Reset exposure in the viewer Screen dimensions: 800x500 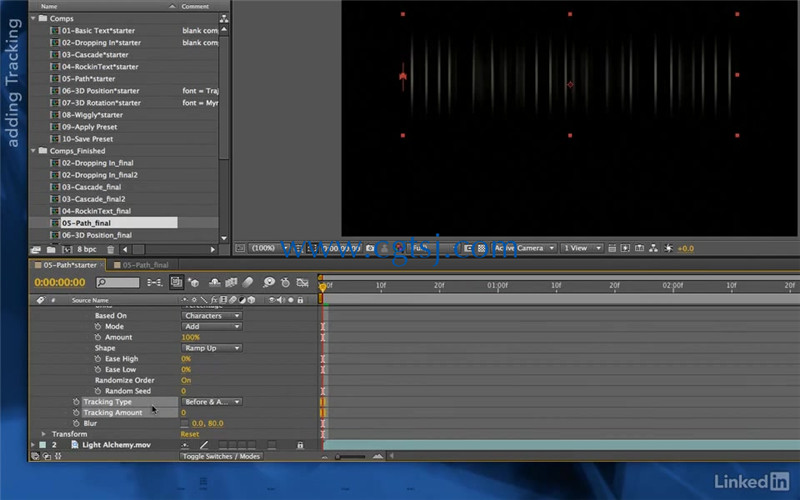pos(668,248)
